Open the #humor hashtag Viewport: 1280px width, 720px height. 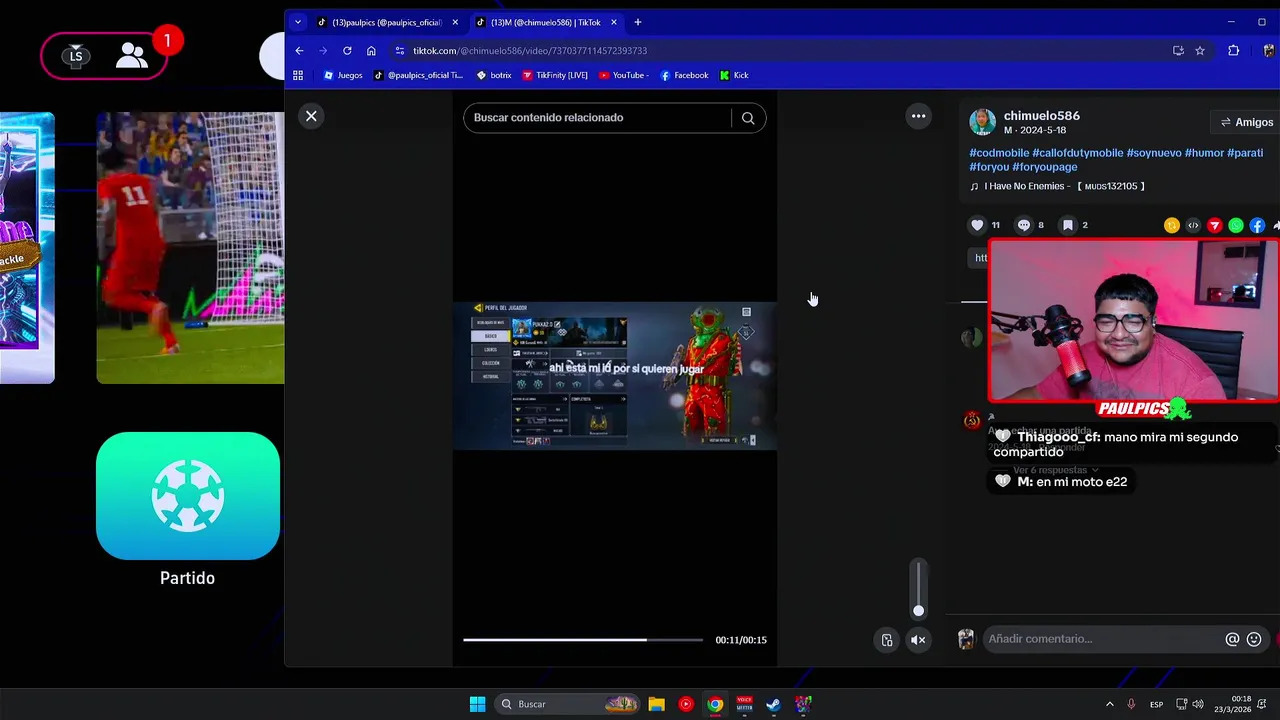point(1204,153)
